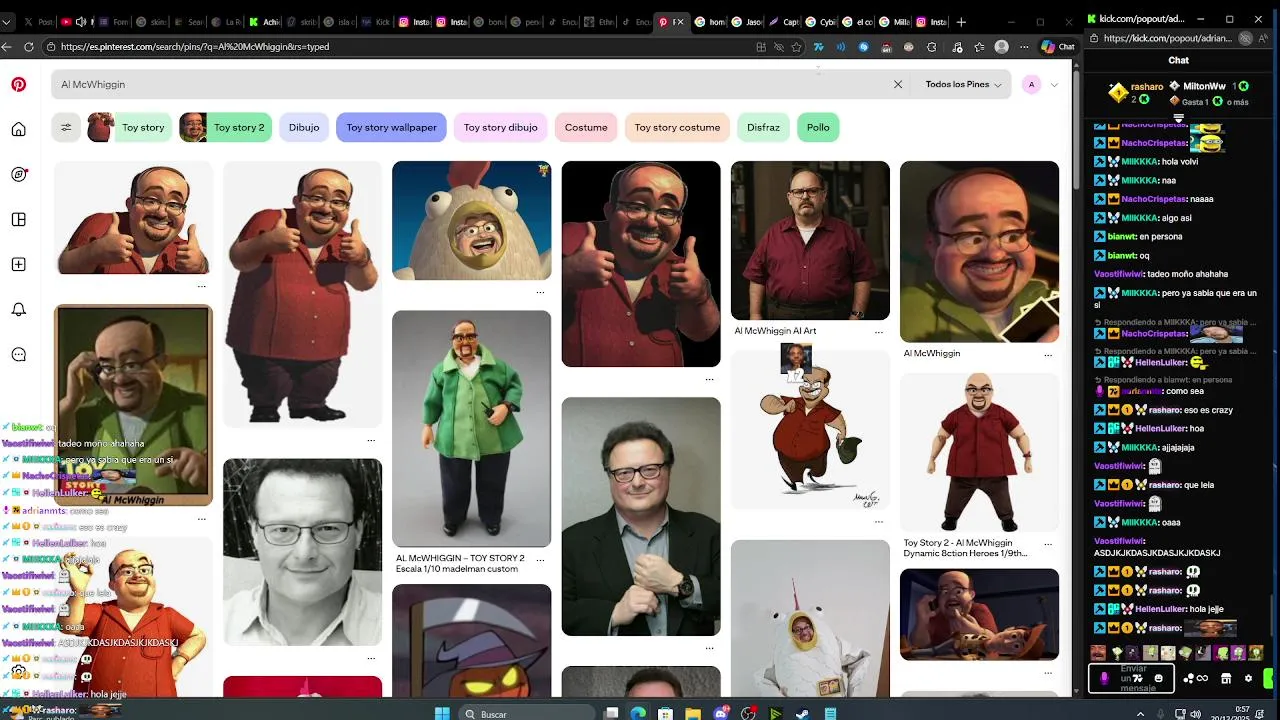
Task: Open Pinterest home feed icon
Action: pos(18,129)
